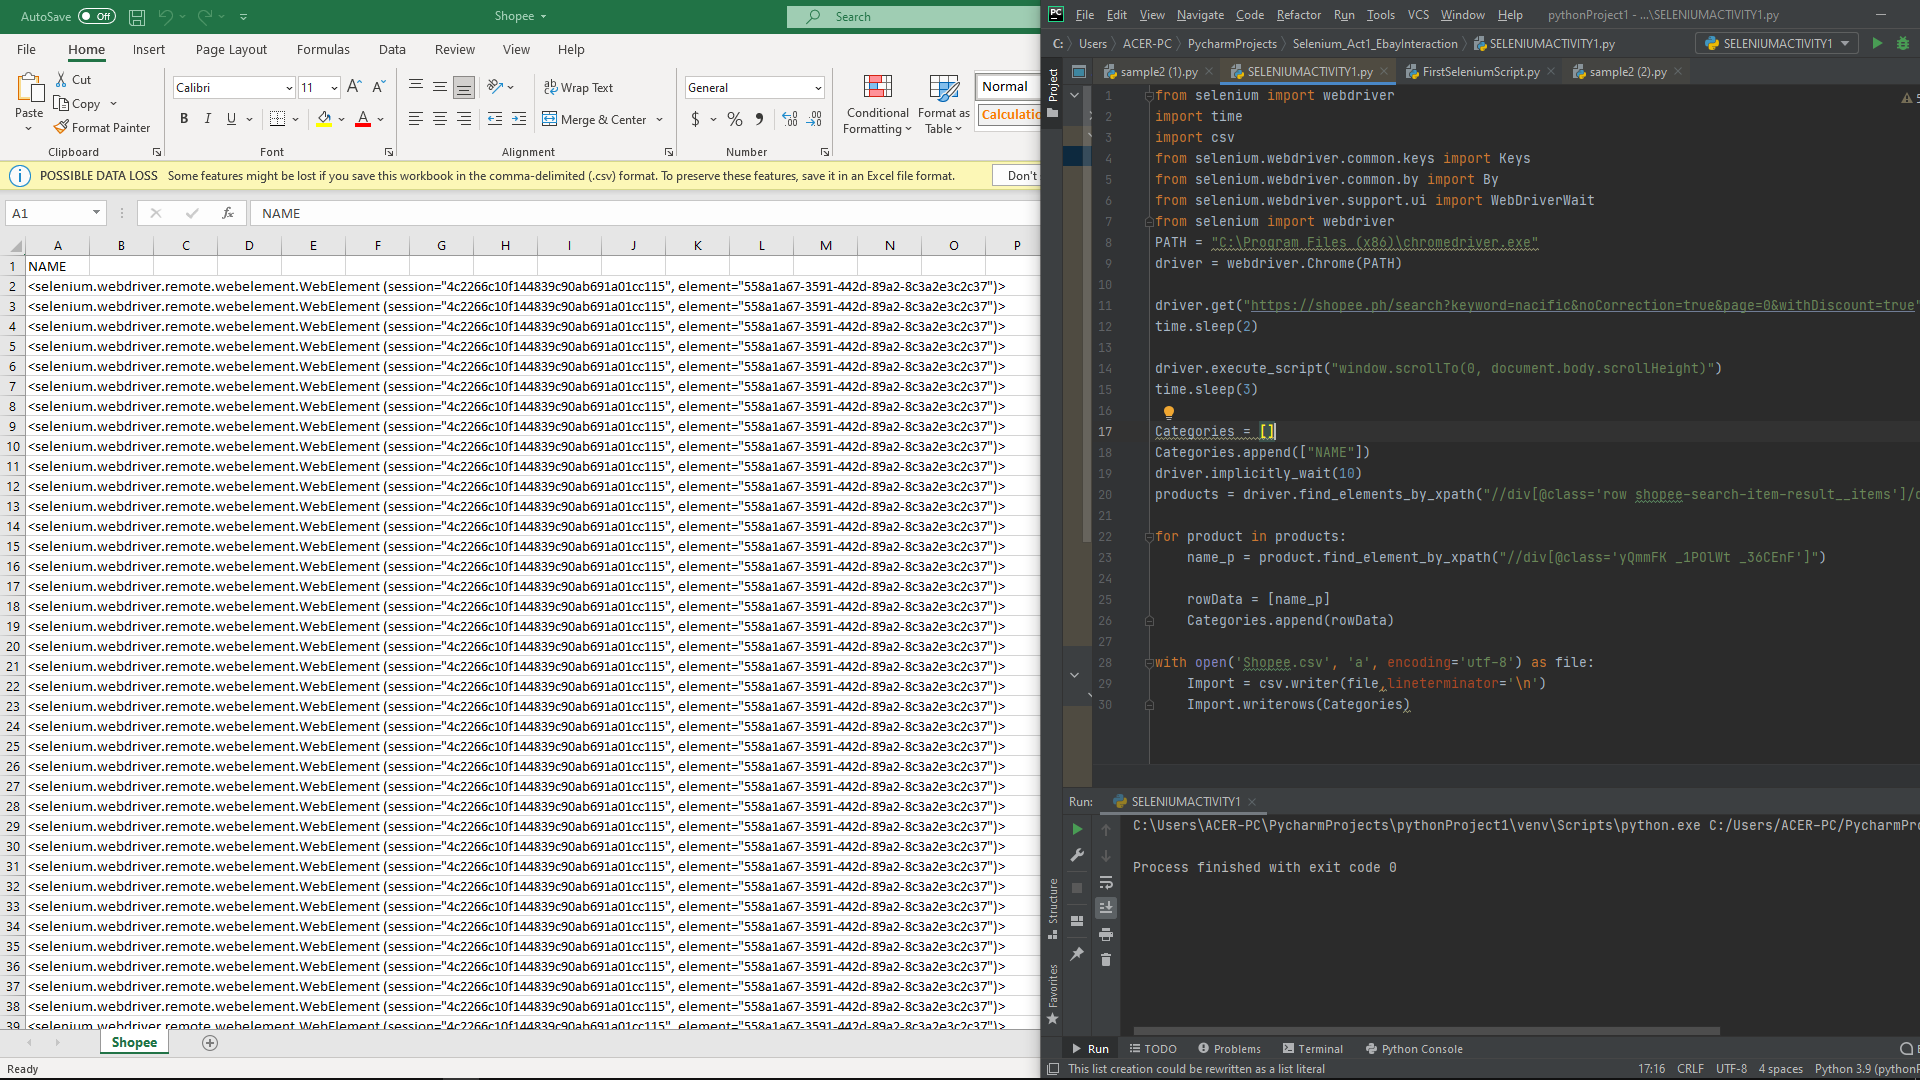This screenshot has height=1080, width=1920.
Task: Click the Debug bug icon in PyCharm
Action: [1903, 43]
